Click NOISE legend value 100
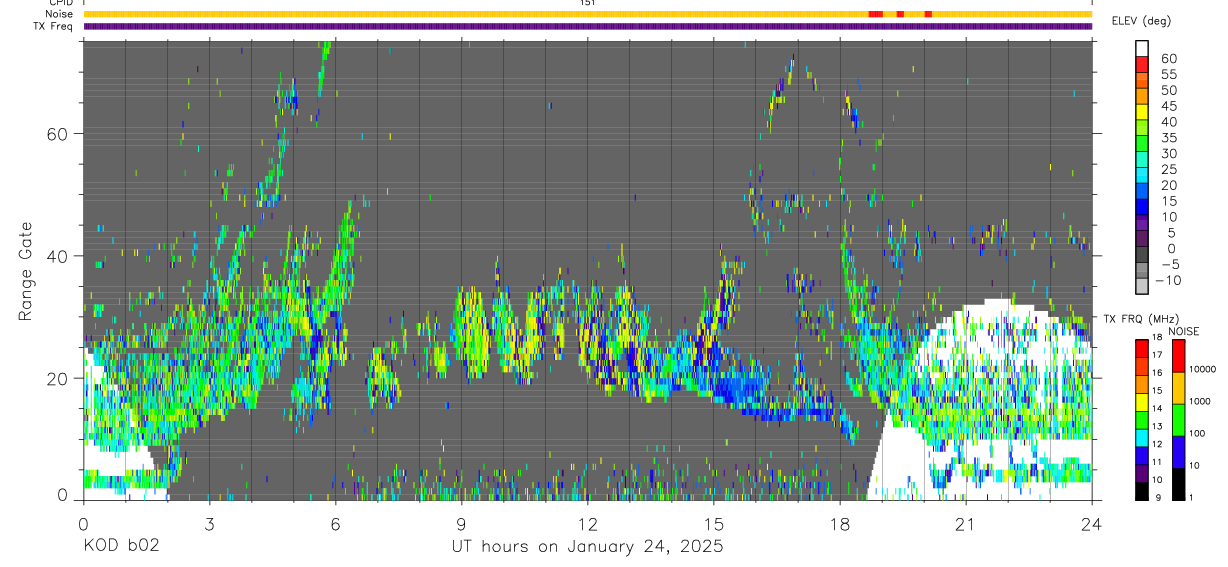 tap(1197, 434)
